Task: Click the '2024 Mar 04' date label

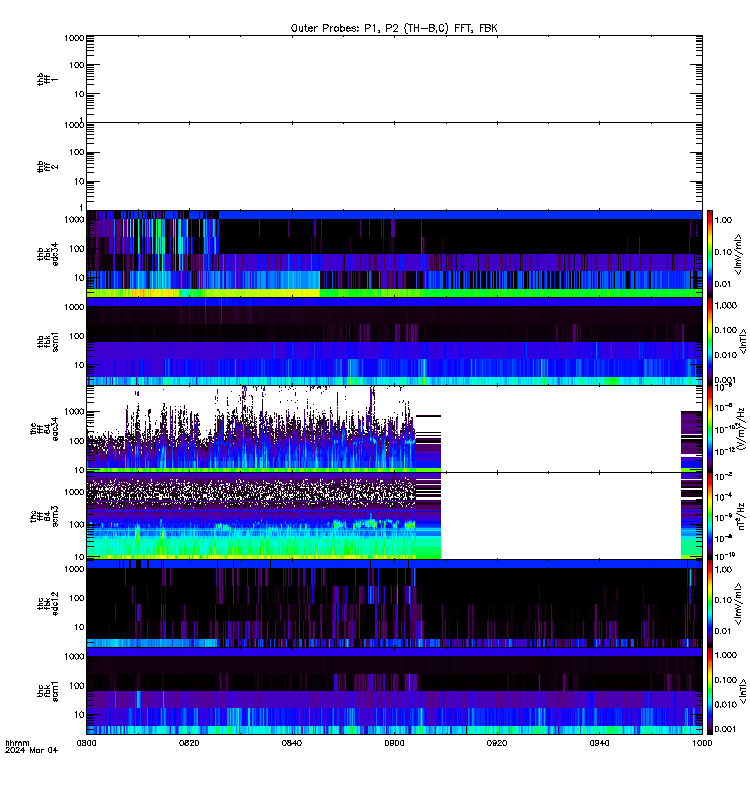Action: coord(32,750)
